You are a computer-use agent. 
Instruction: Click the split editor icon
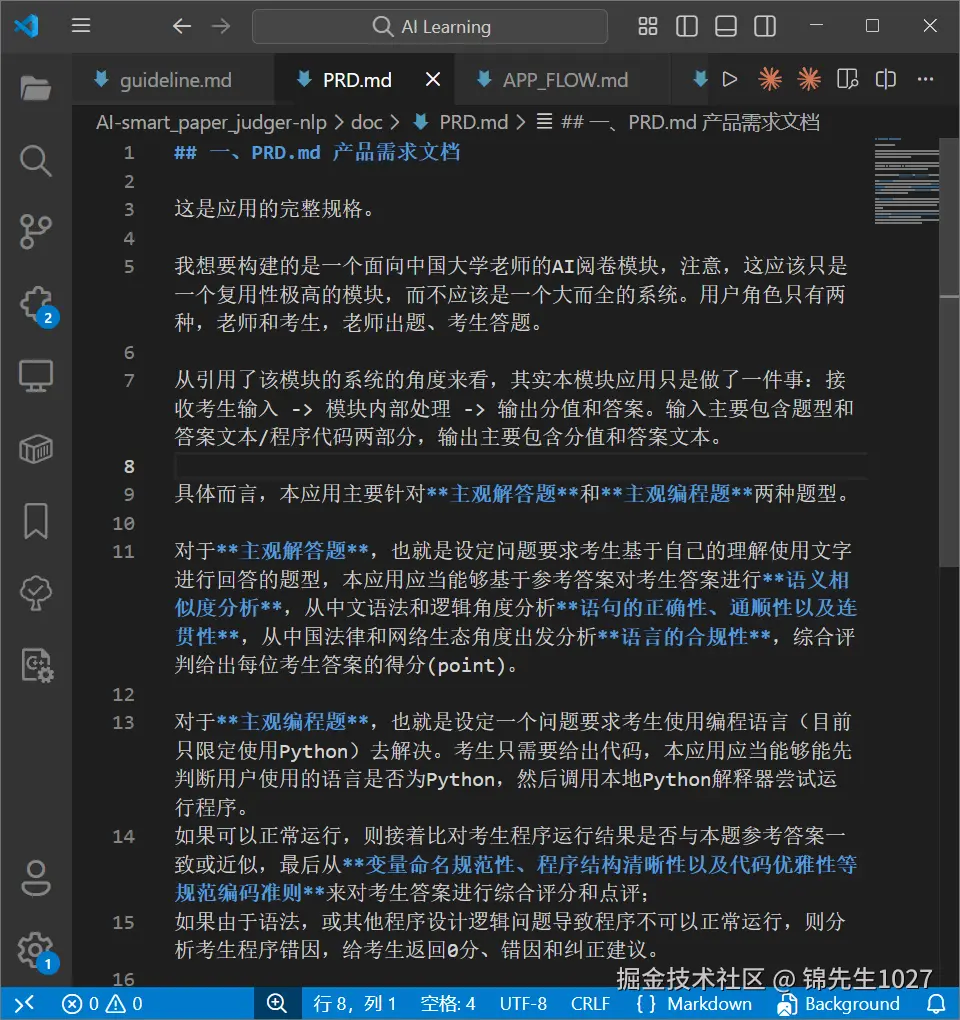pos(885,79)
